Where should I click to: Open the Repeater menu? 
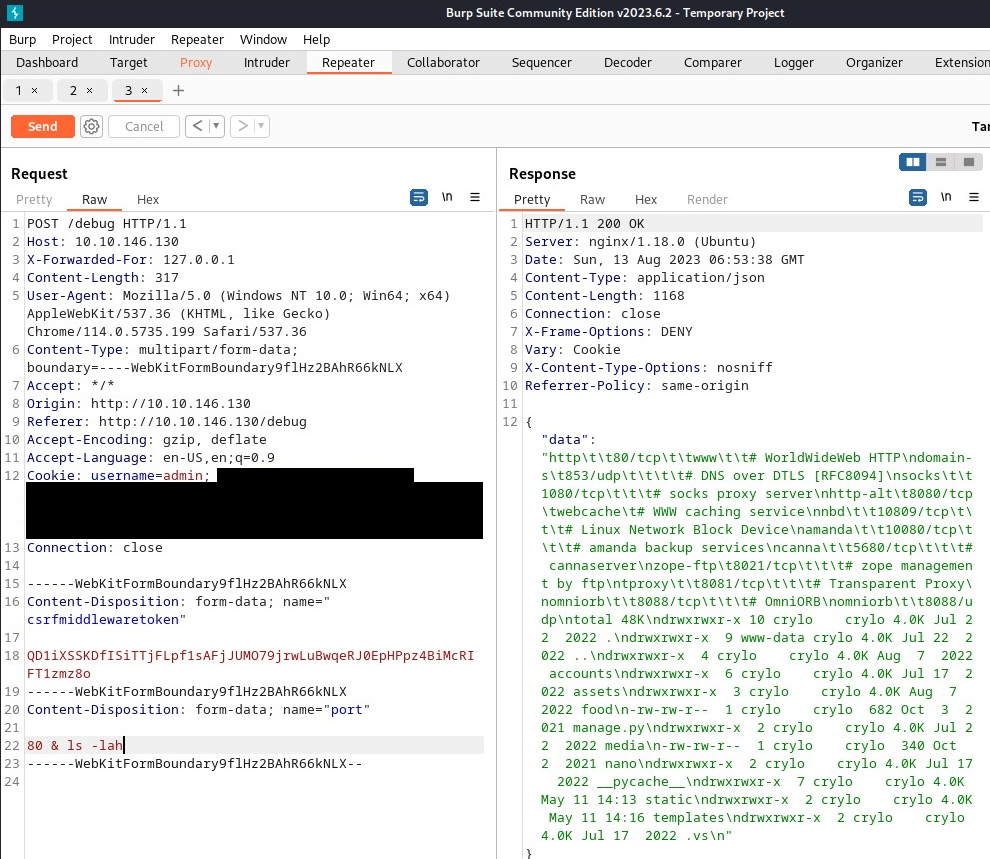197,39
